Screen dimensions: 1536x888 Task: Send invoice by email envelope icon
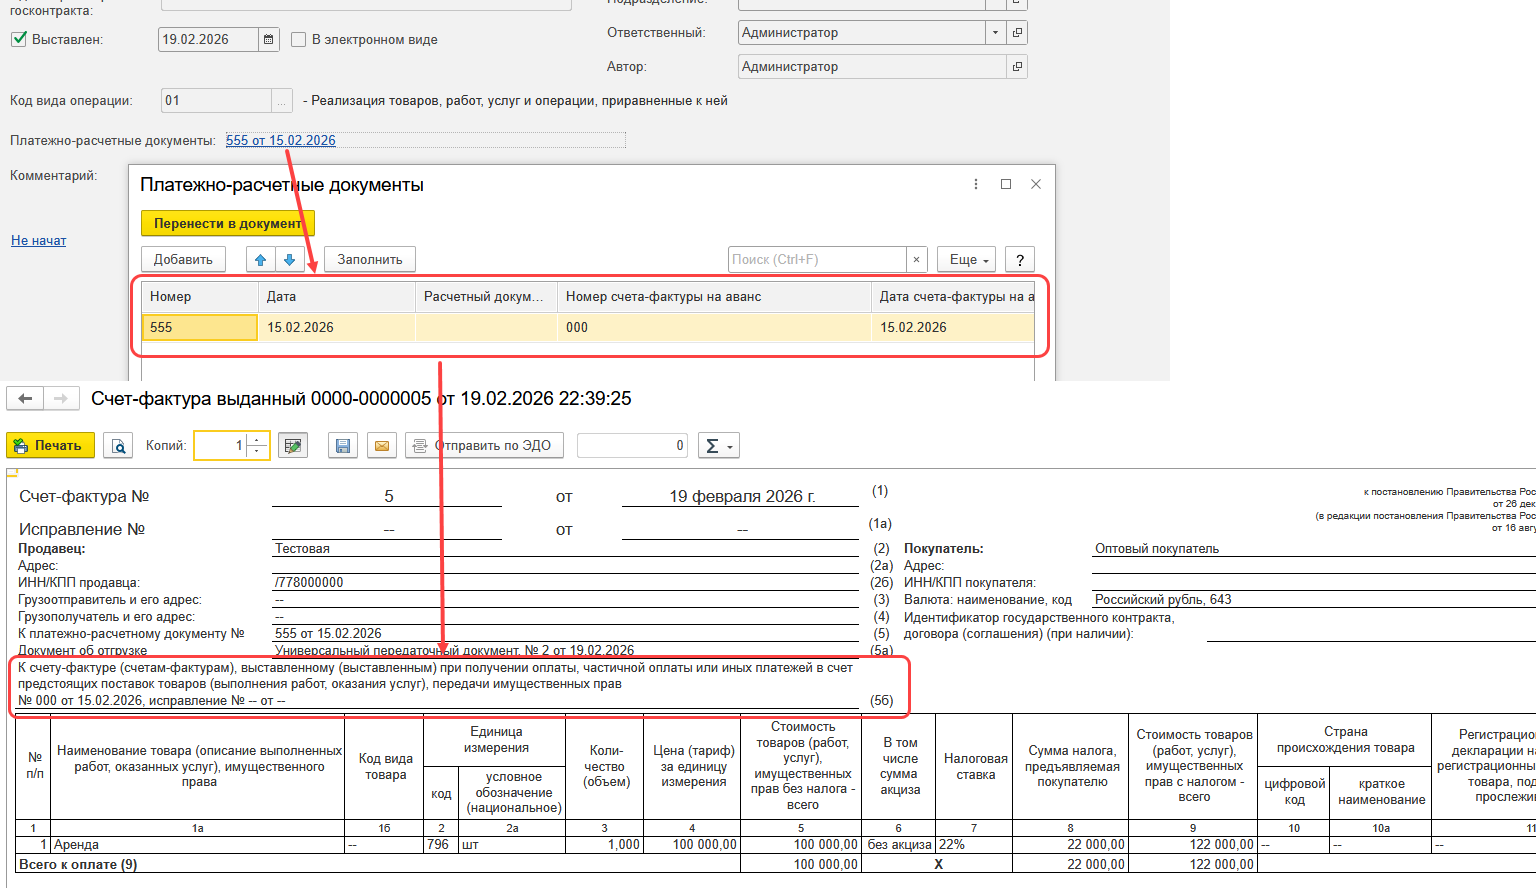point(381,446)
